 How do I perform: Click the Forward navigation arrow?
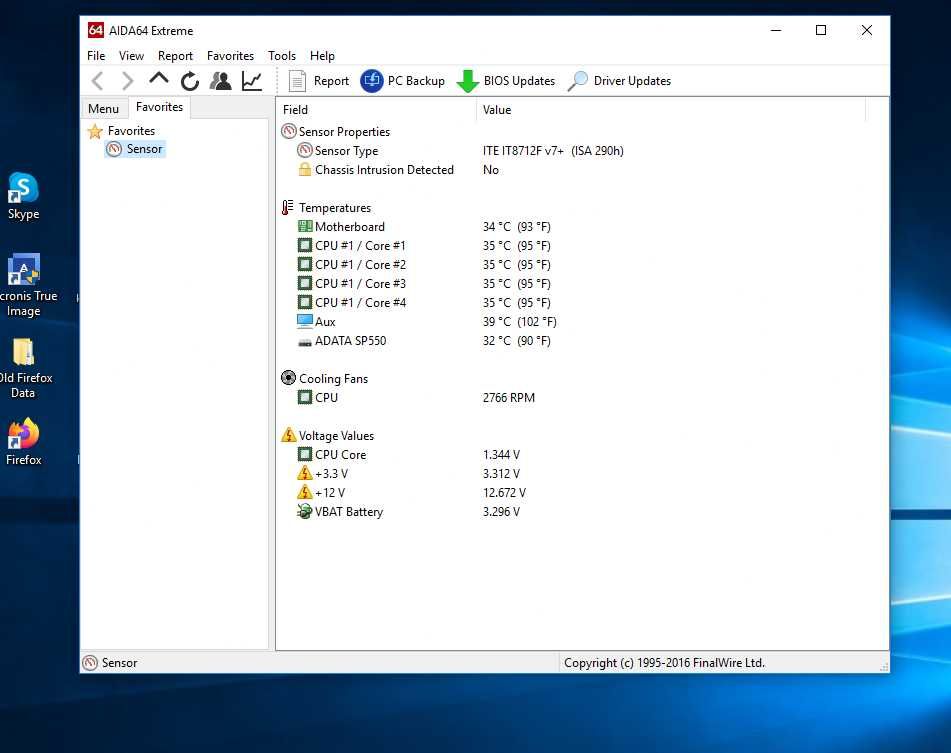[x=127, y=81]
